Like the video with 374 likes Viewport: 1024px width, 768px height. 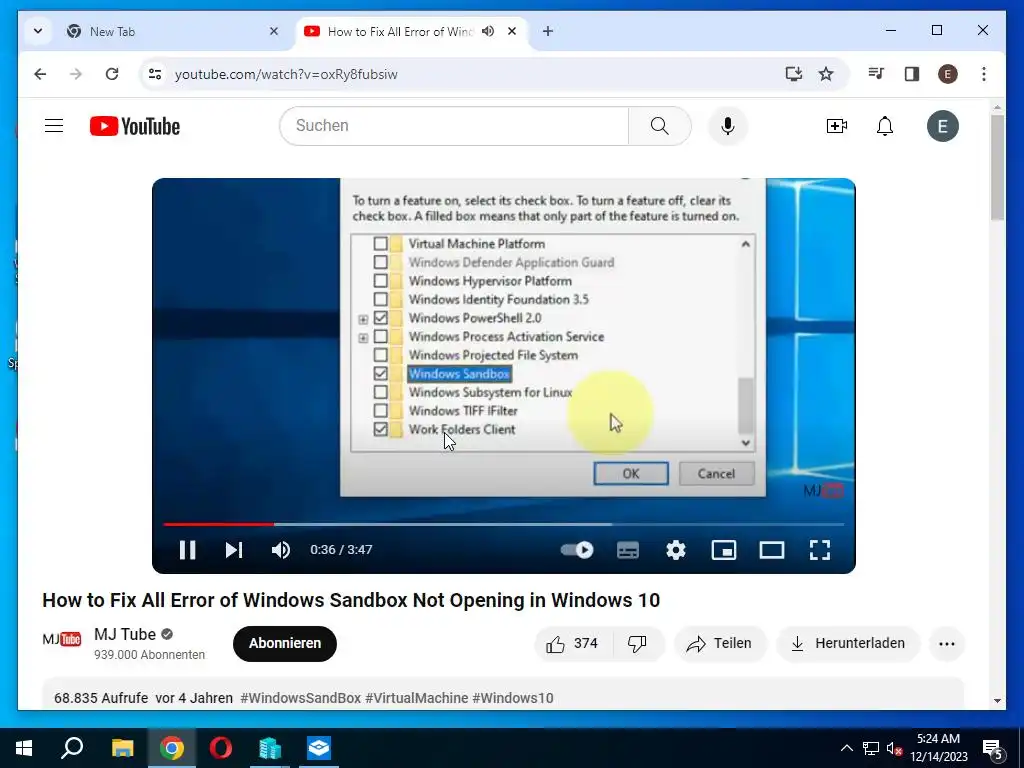[x=573, y=643]
